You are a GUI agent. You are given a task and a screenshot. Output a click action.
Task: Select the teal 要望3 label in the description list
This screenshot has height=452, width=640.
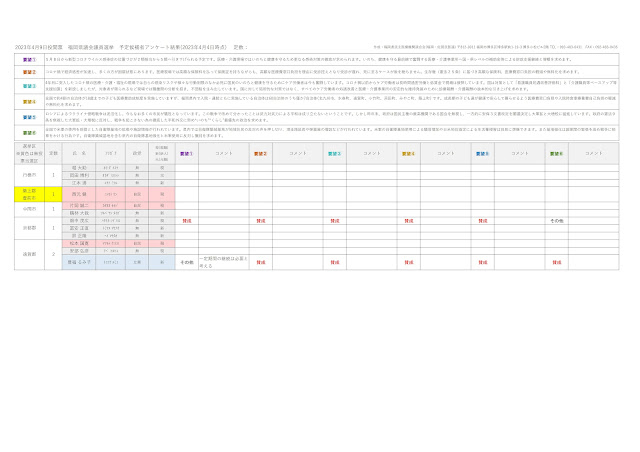pyautogui.click(x=29, y=86)
